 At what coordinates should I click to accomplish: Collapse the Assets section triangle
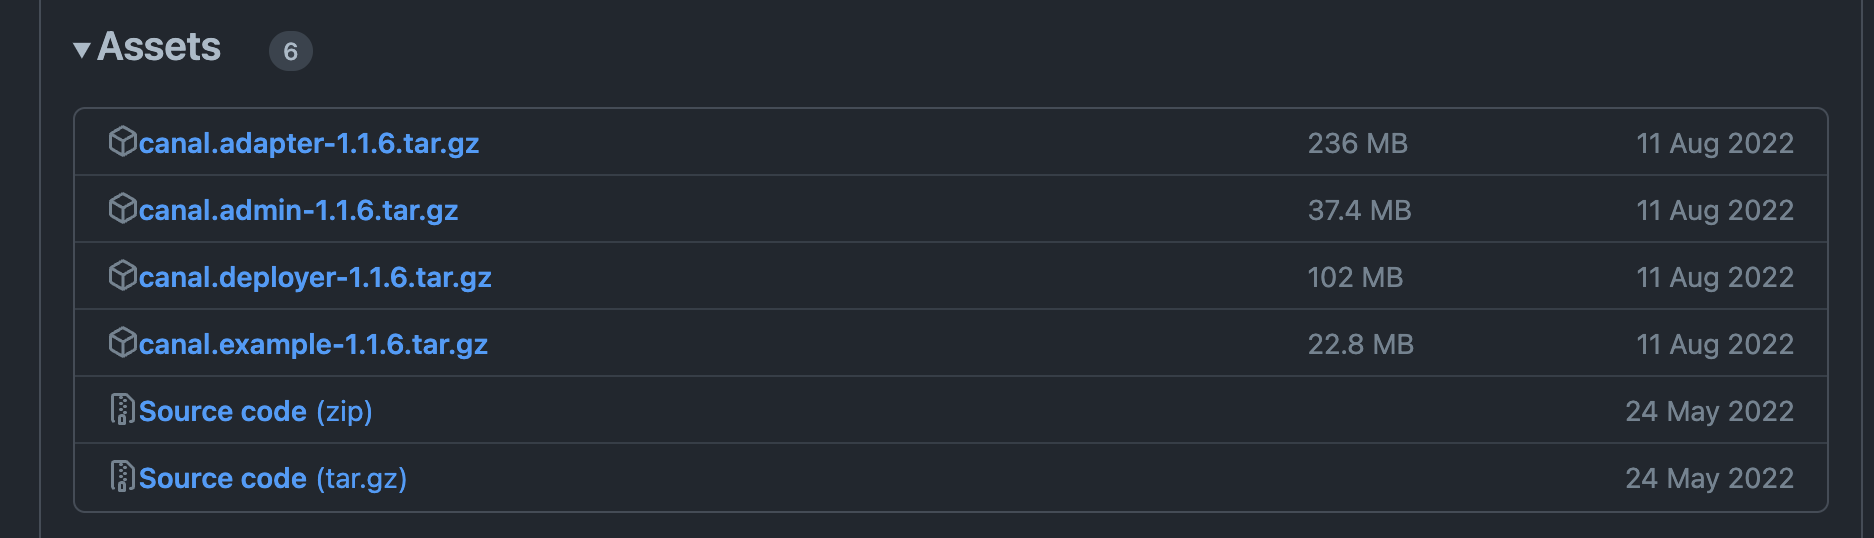[82, 49]
